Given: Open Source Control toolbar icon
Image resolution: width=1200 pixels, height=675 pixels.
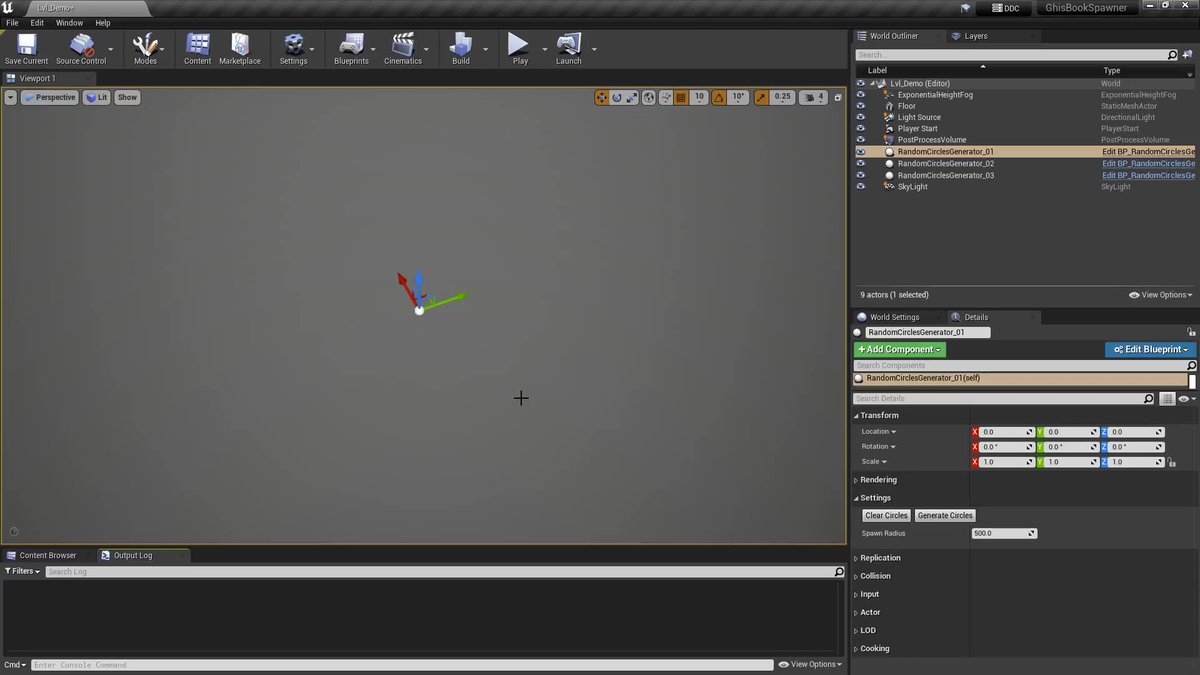Looking at the screenshot, I should point(81,45).
